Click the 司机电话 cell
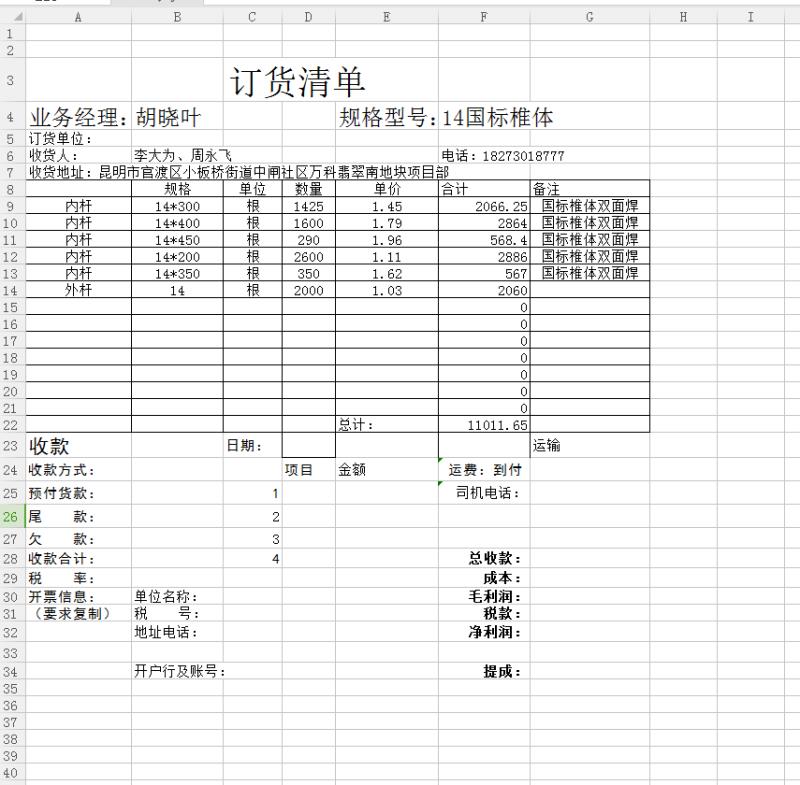Viewport: 800px width, 785px height. click(484, 493)
